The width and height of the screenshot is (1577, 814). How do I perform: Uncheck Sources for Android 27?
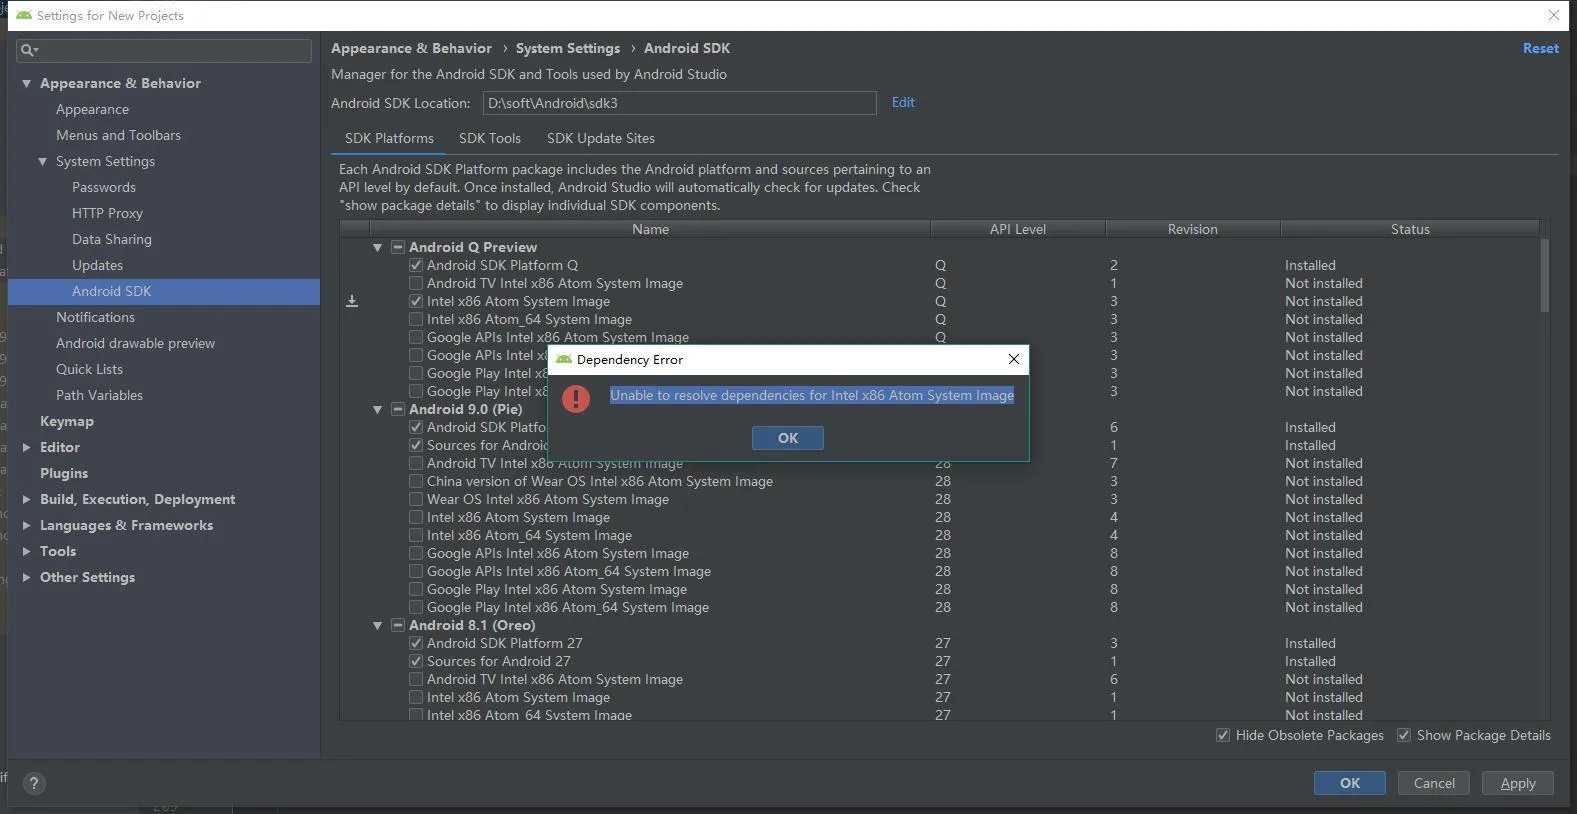click(x=416, y=661)
